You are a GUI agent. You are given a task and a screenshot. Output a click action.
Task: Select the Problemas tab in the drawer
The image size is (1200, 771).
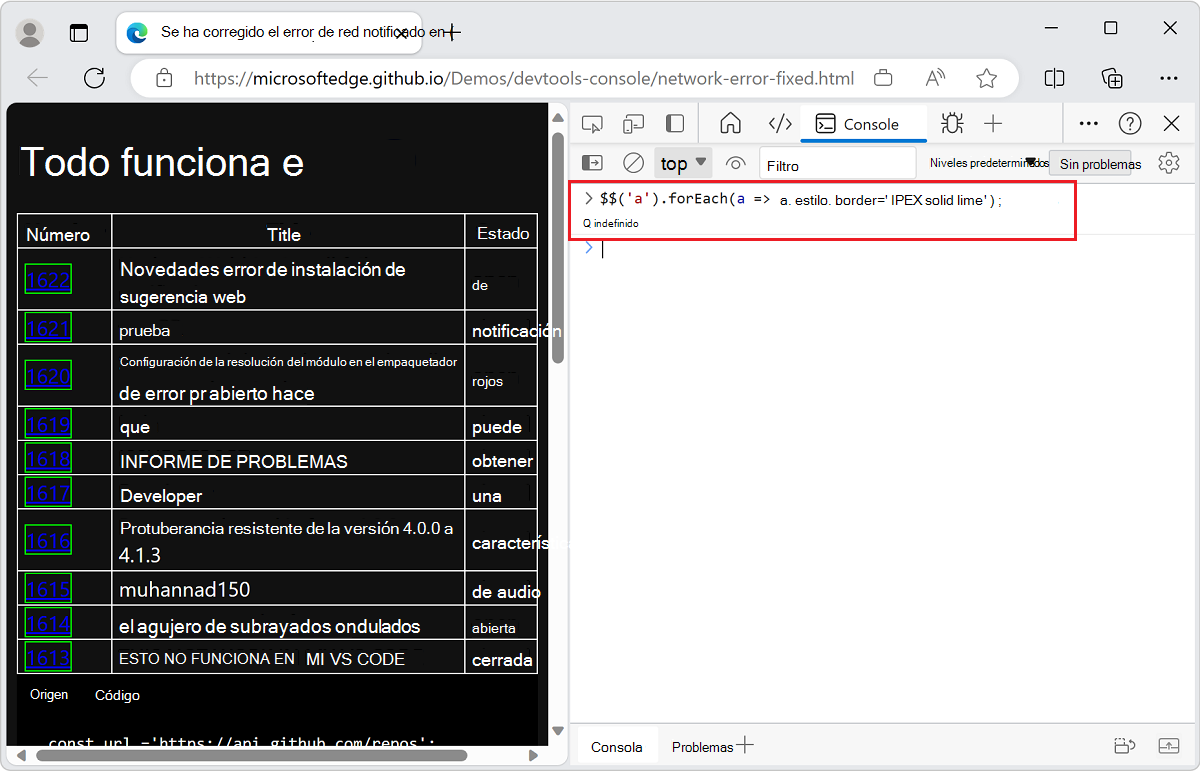702,747
